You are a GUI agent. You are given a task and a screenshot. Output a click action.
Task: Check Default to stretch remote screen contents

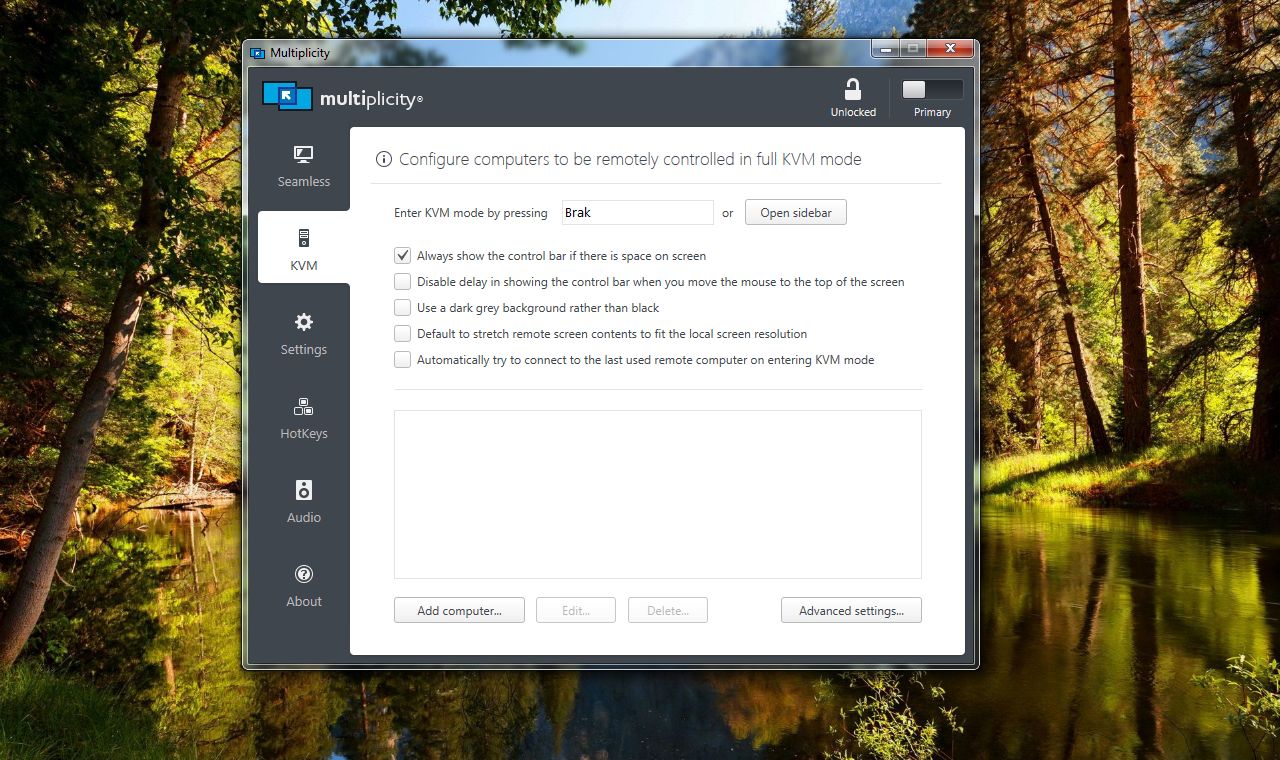[x=402, y=334]
